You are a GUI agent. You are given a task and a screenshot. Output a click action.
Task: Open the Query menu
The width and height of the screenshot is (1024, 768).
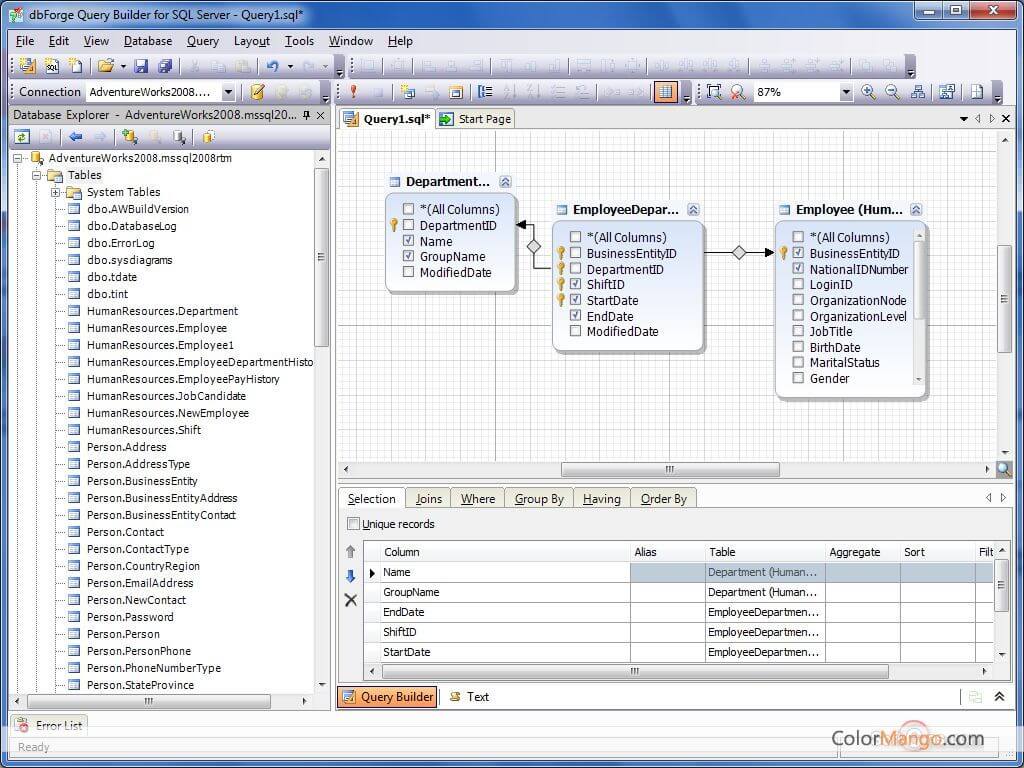tap(202, 40)
